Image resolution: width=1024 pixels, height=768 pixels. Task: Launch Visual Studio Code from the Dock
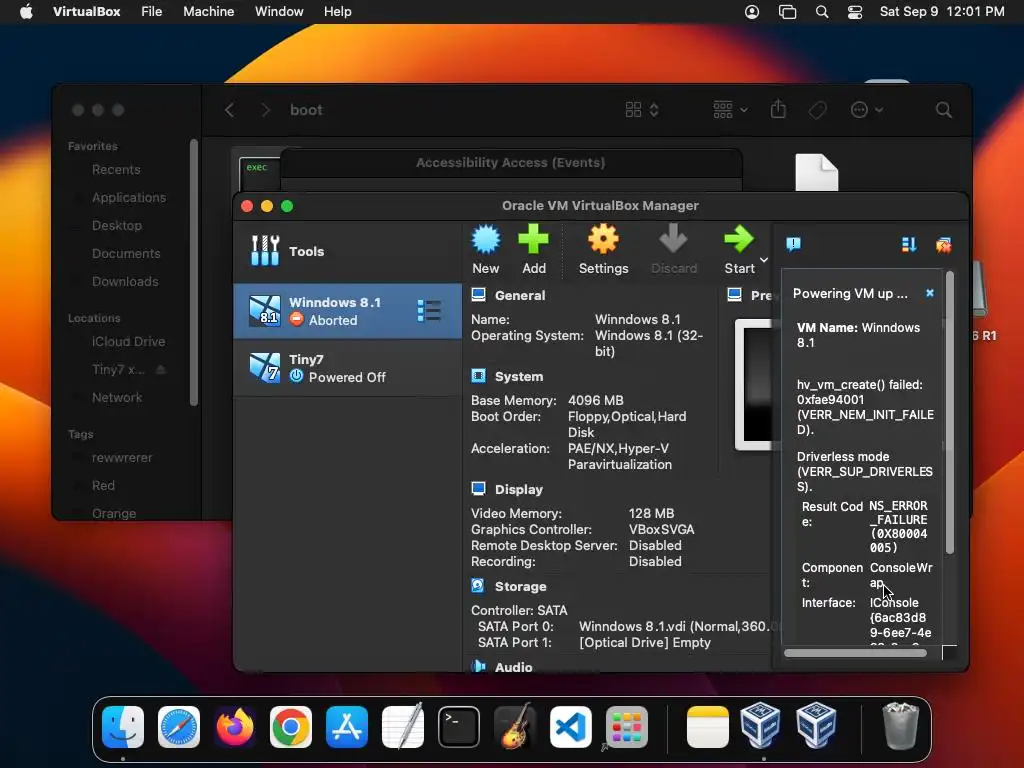point(571,726)
